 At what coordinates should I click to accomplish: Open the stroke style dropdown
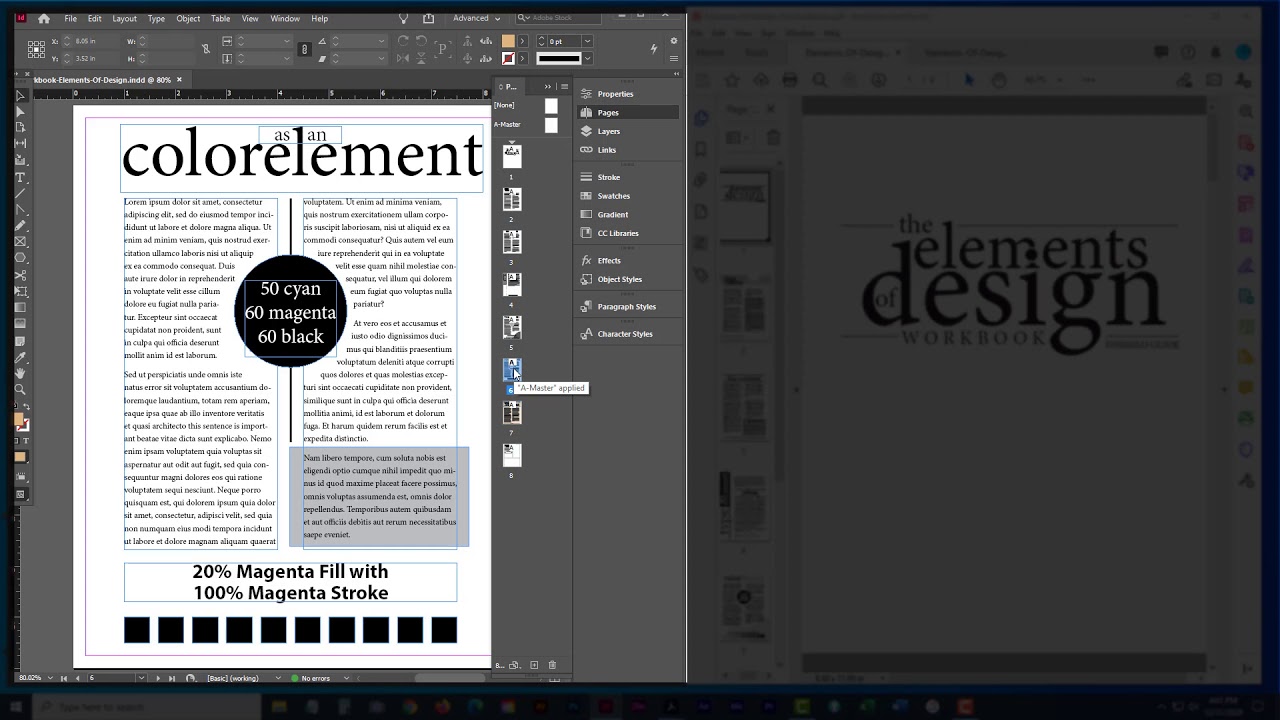tap(587, 58)
